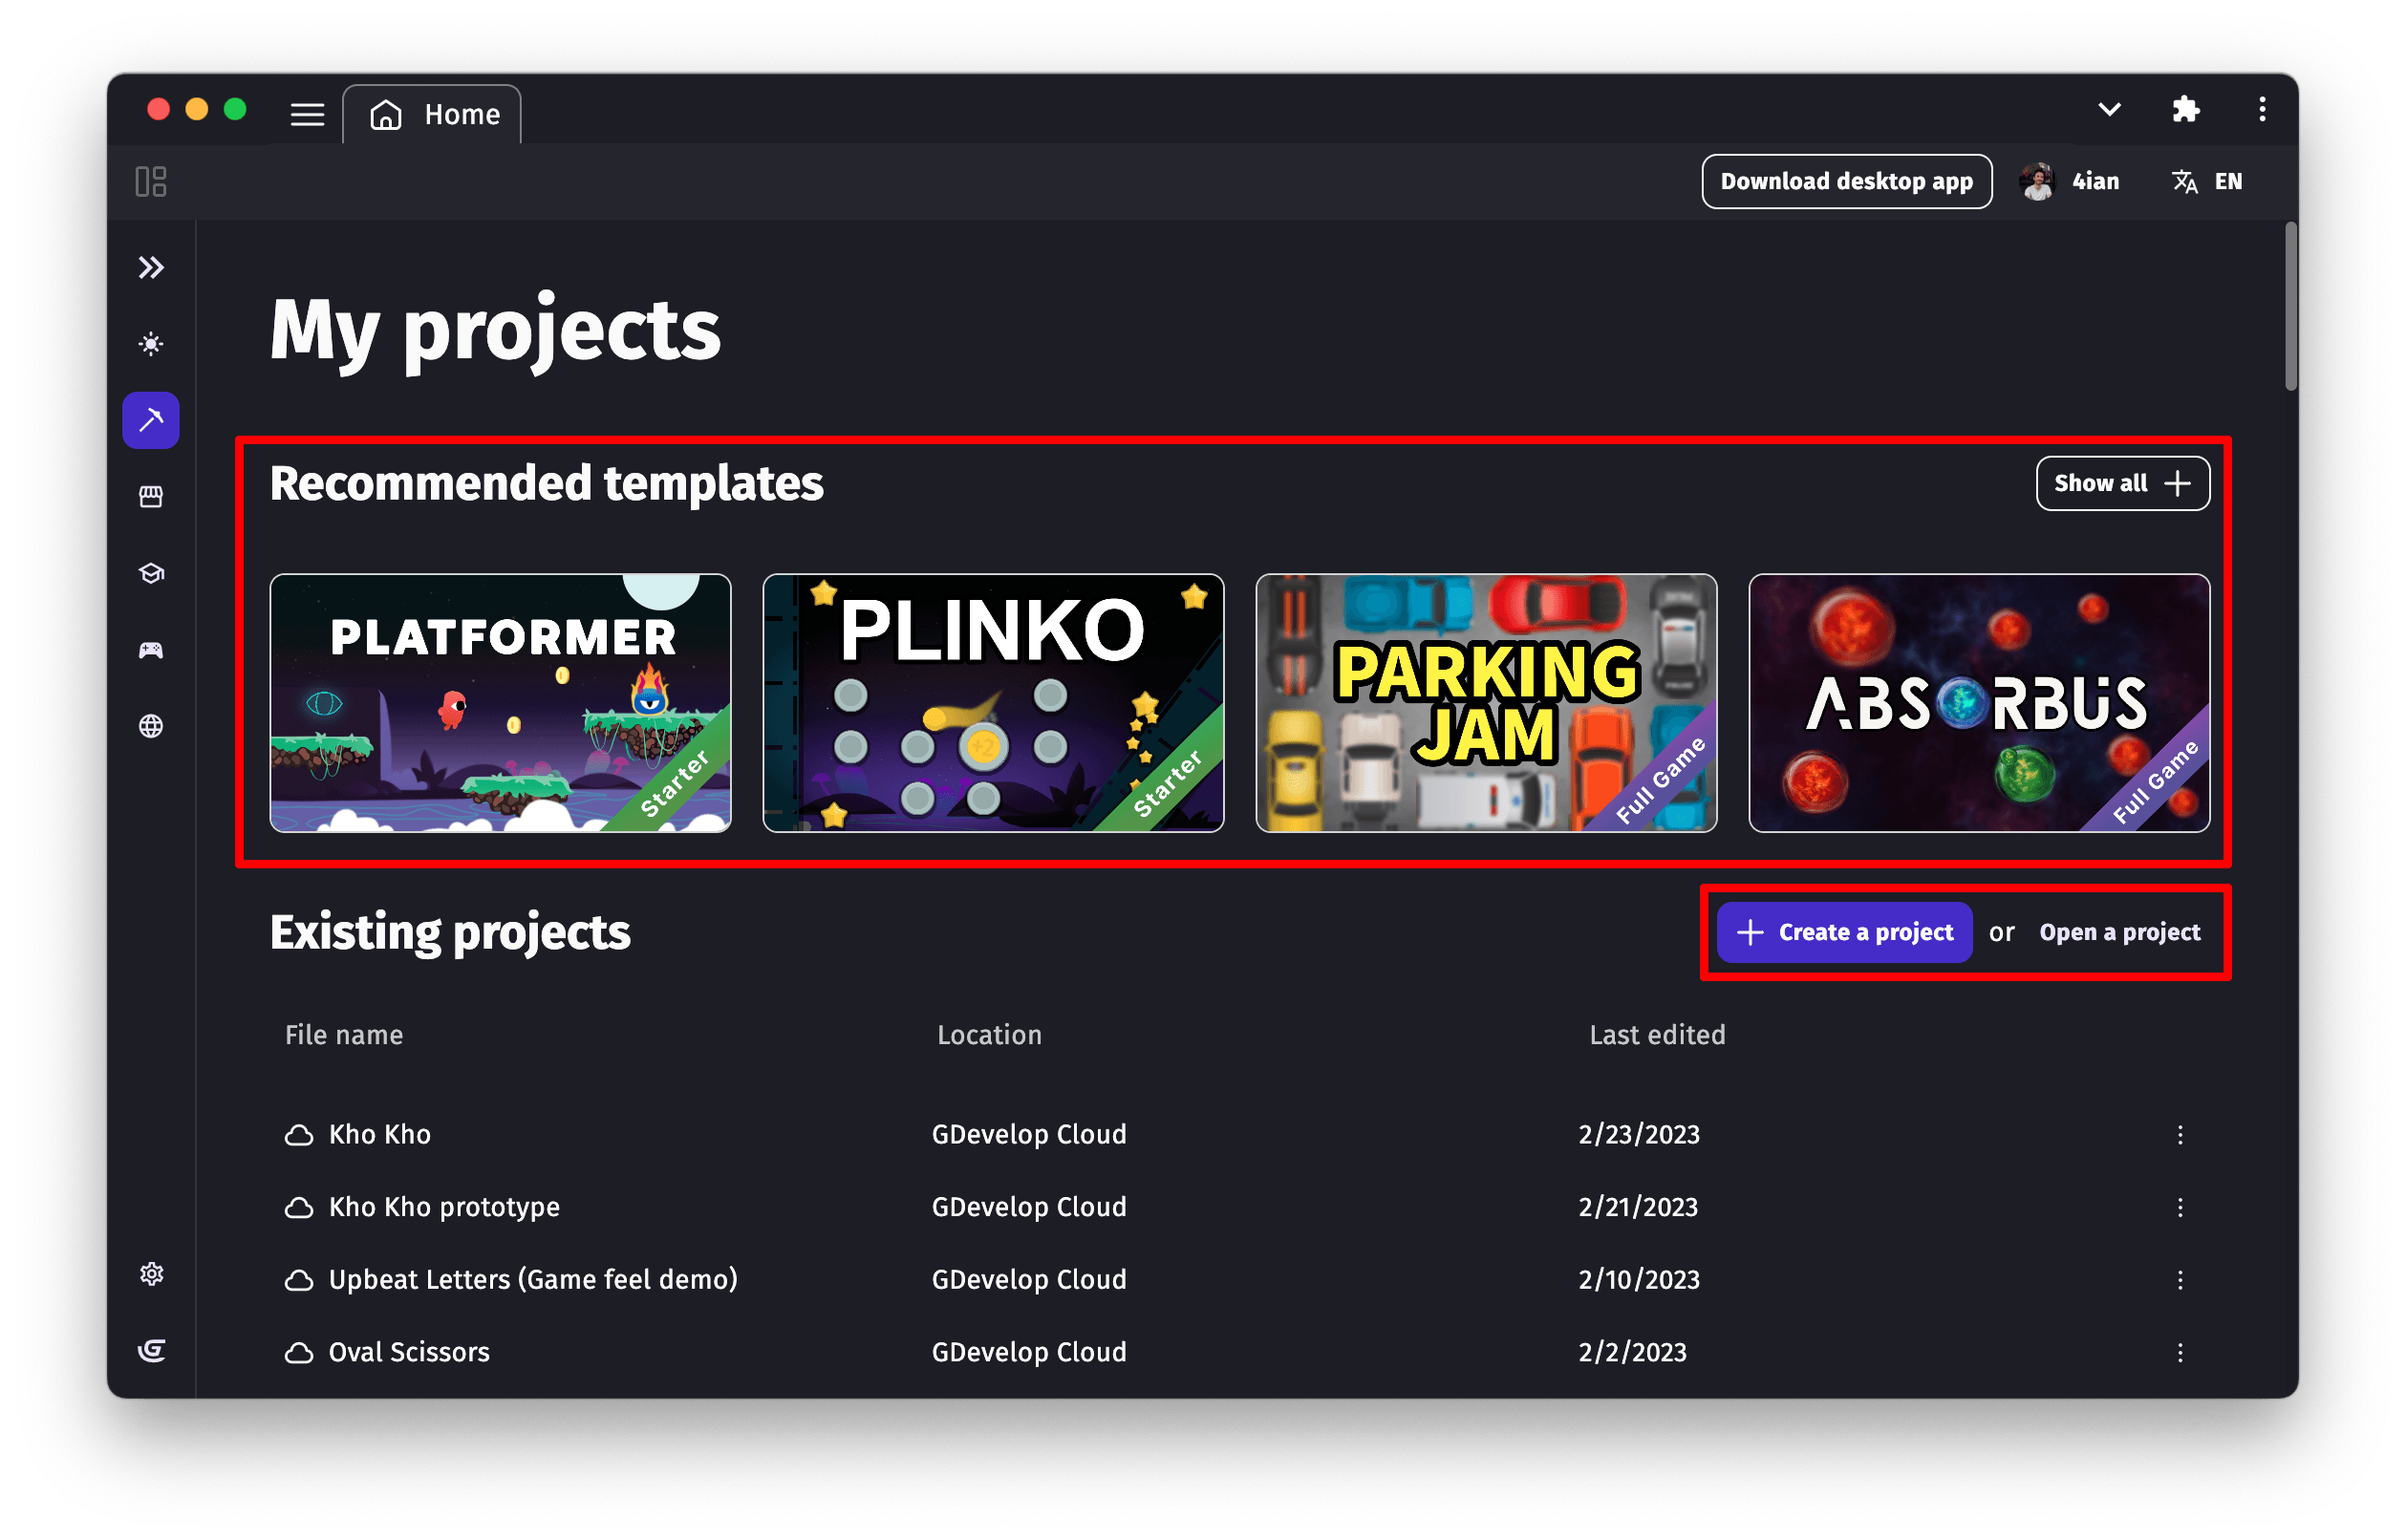
Task: Click the Create a project button
Action: [1844, 932]
